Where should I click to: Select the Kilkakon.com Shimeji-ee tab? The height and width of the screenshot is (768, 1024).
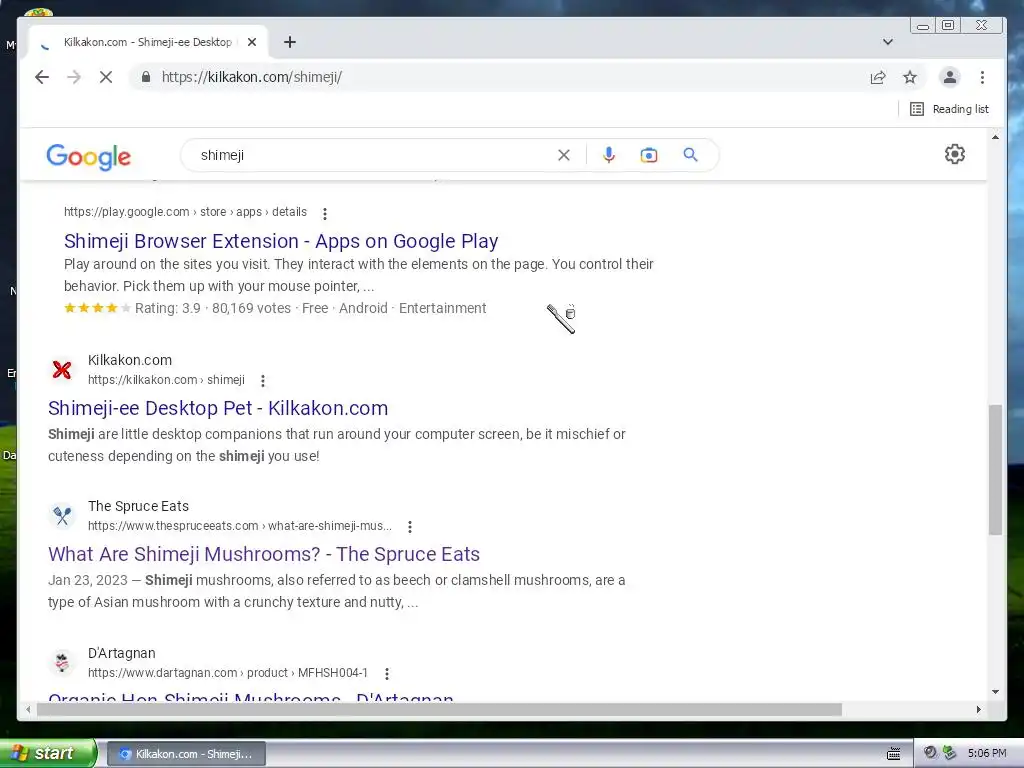point(148,42)
